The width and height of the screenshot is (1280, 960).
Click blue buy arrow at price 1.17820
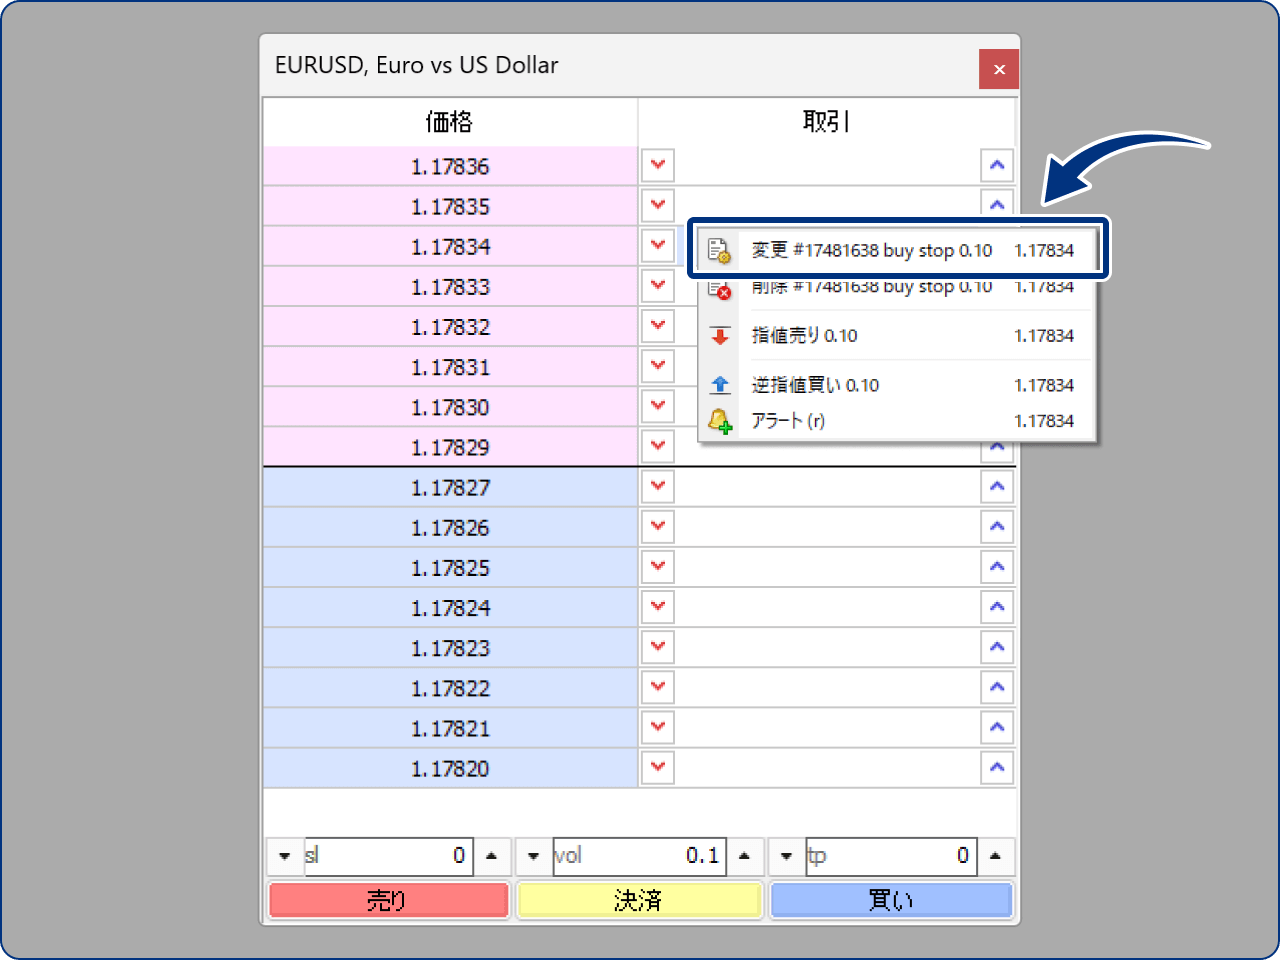tap(997, 768)
